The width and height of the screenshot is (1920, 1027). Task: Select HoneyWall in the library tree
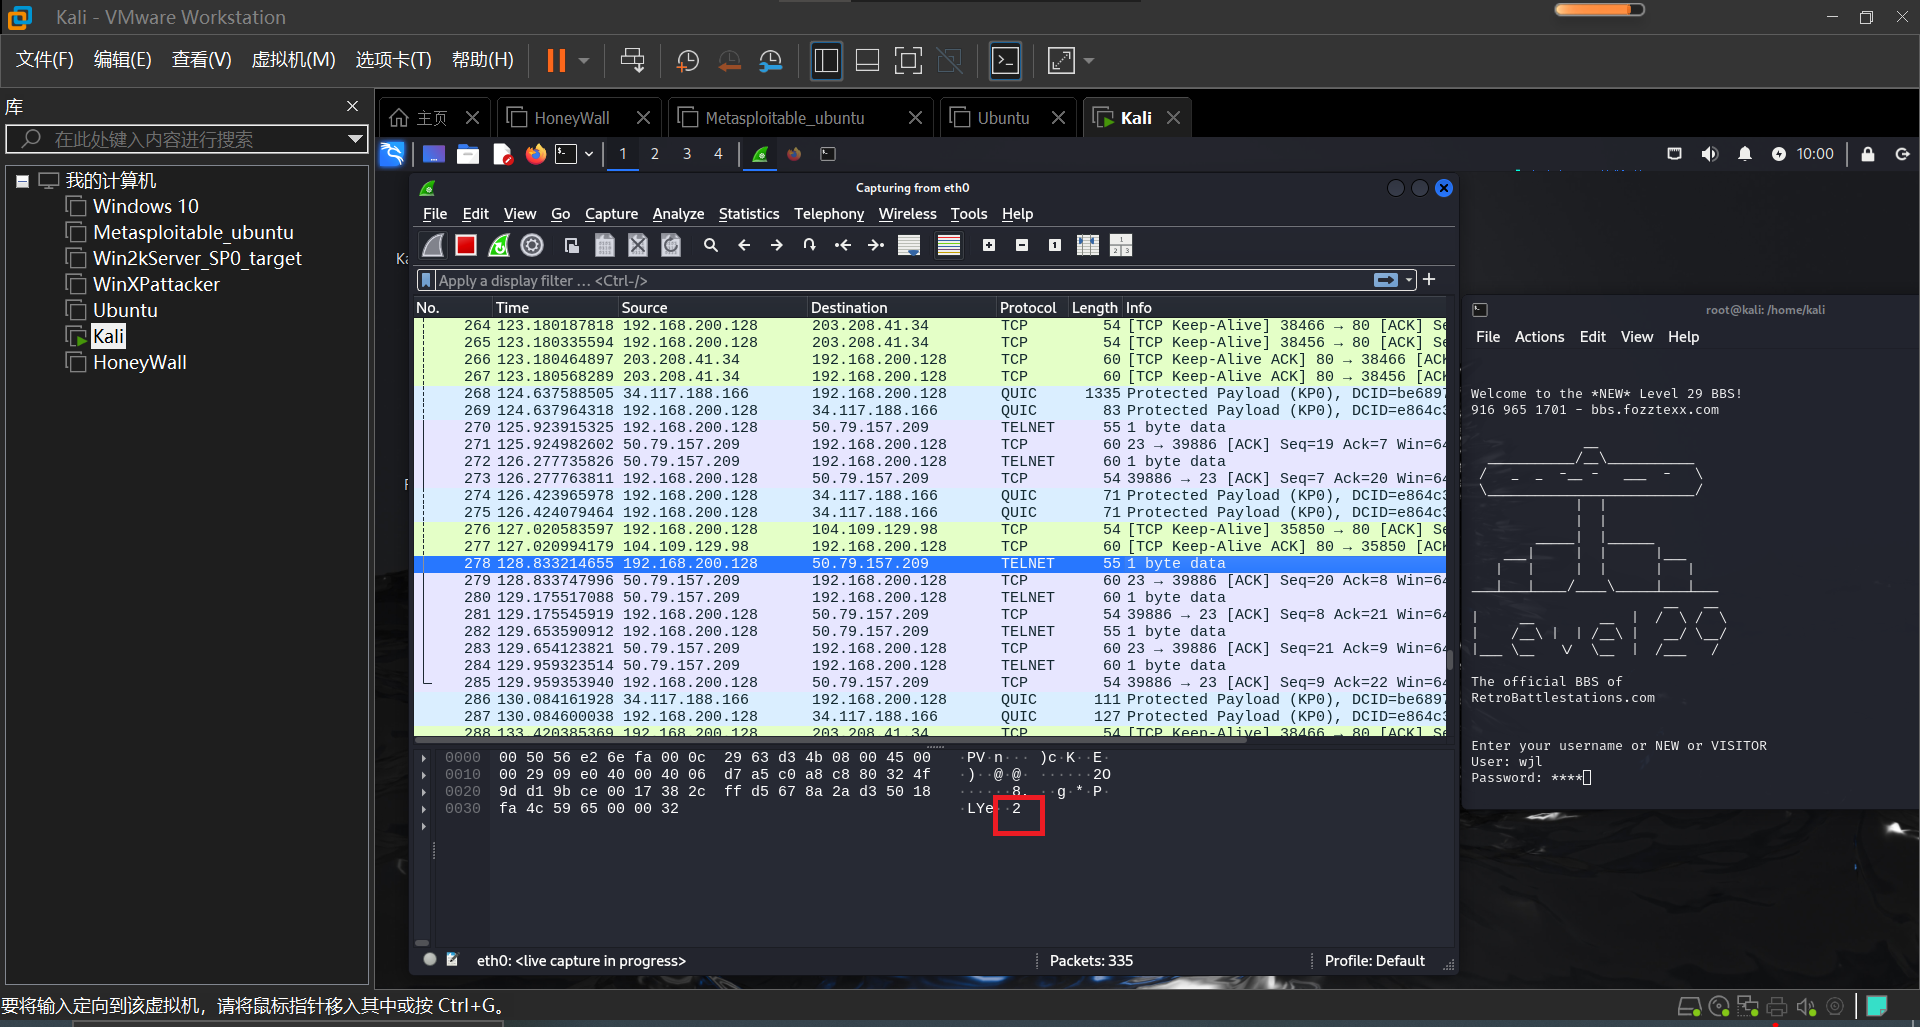(139, 362)
